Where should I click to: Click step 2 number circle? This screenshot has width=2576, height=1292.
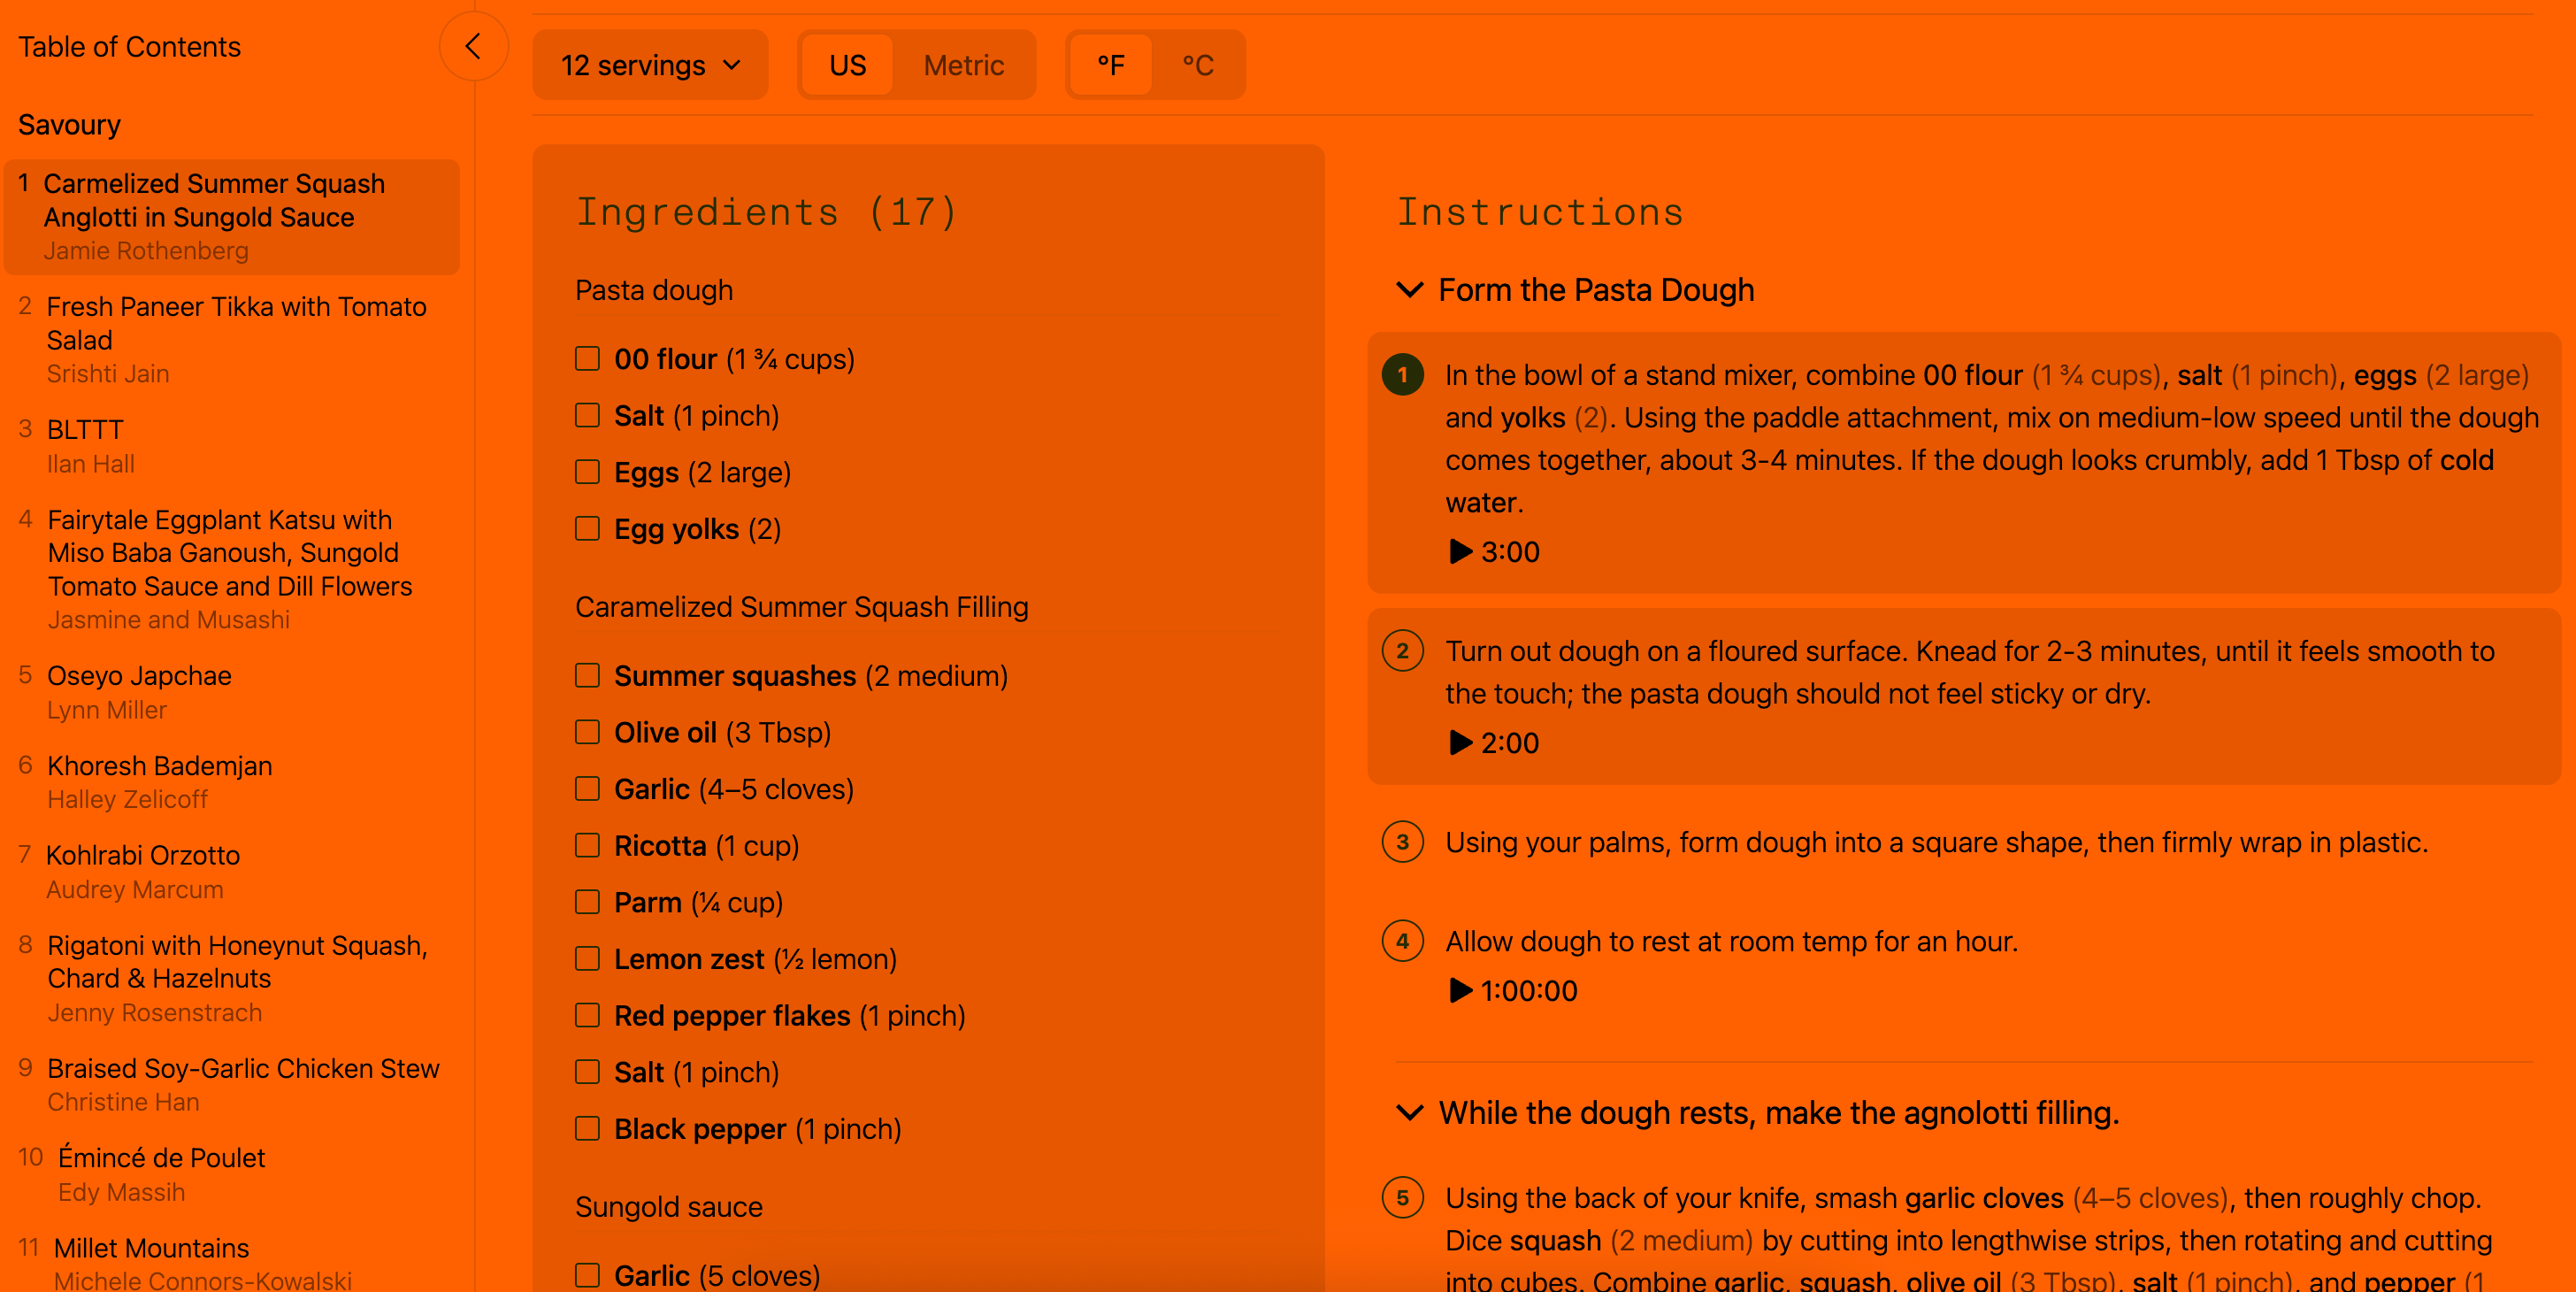click(1402, 651)
